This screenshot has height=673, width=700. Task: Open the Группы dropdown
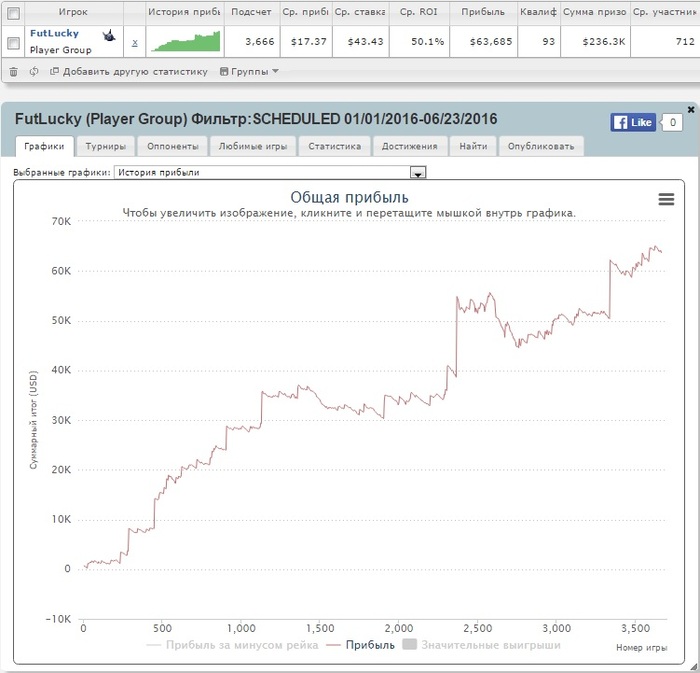tap(249, 71)
